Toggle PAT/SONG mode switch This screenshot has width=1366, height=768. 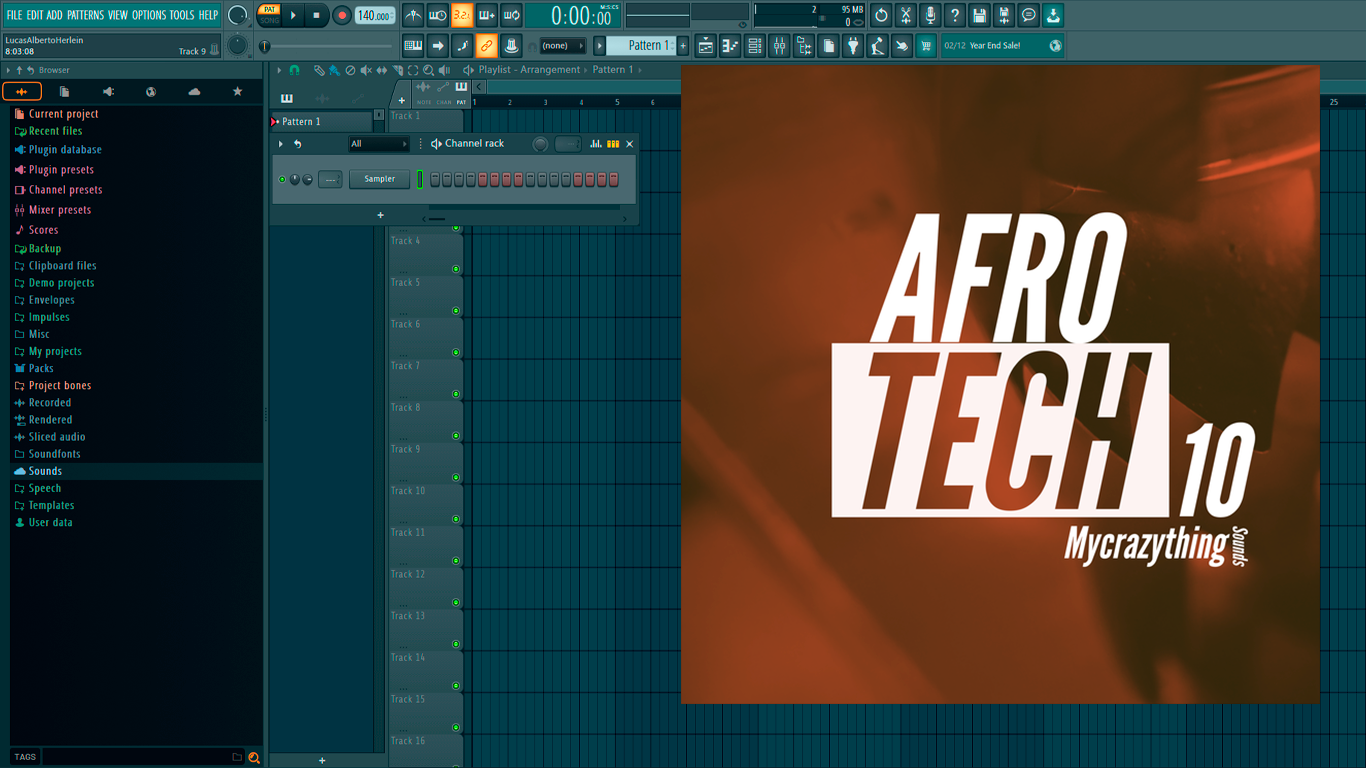[x=269, y=15]
